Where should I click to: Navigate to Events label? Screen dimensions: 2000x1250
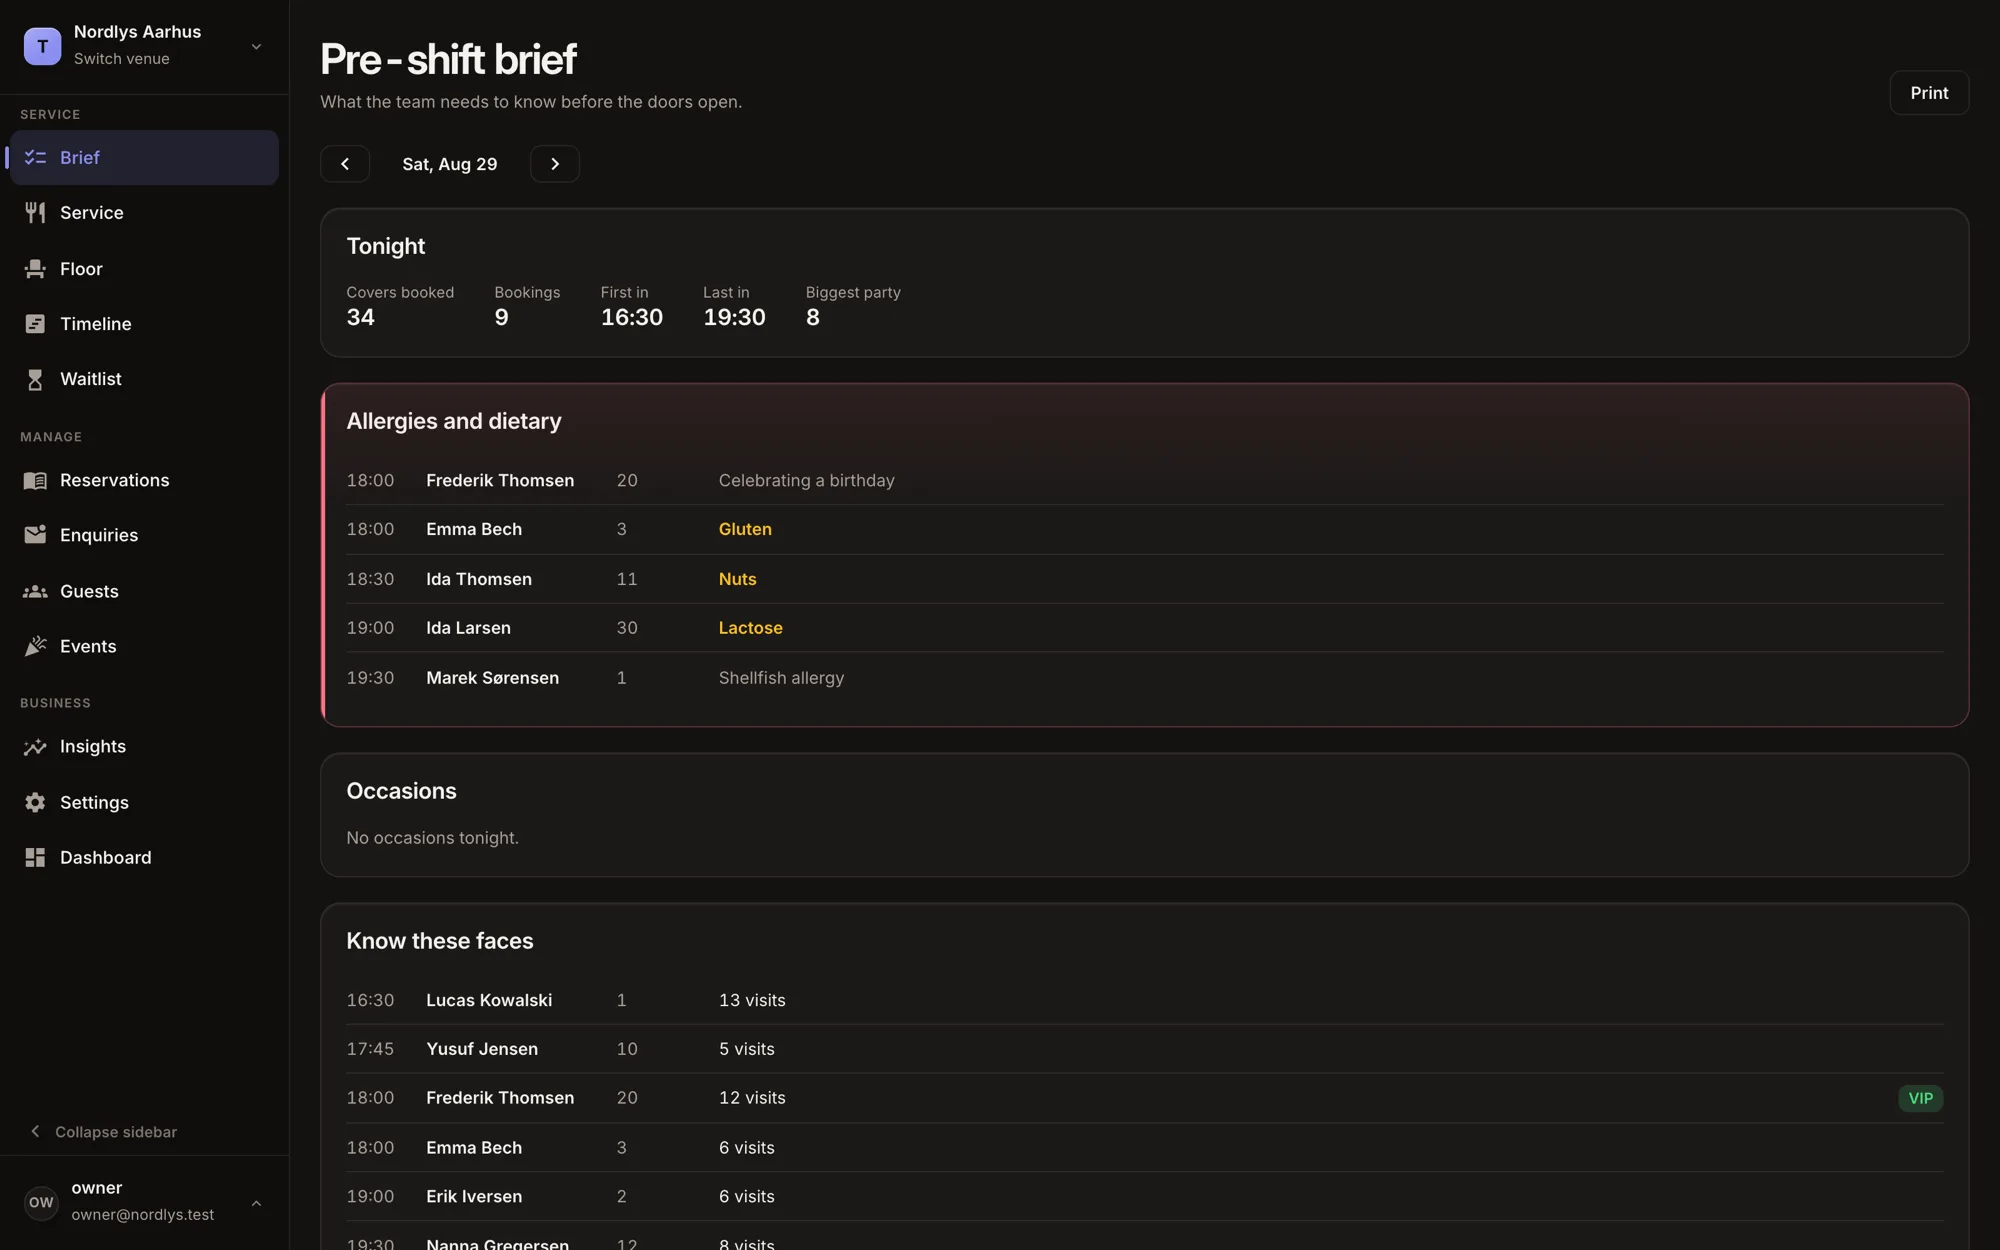click(88, 646)
